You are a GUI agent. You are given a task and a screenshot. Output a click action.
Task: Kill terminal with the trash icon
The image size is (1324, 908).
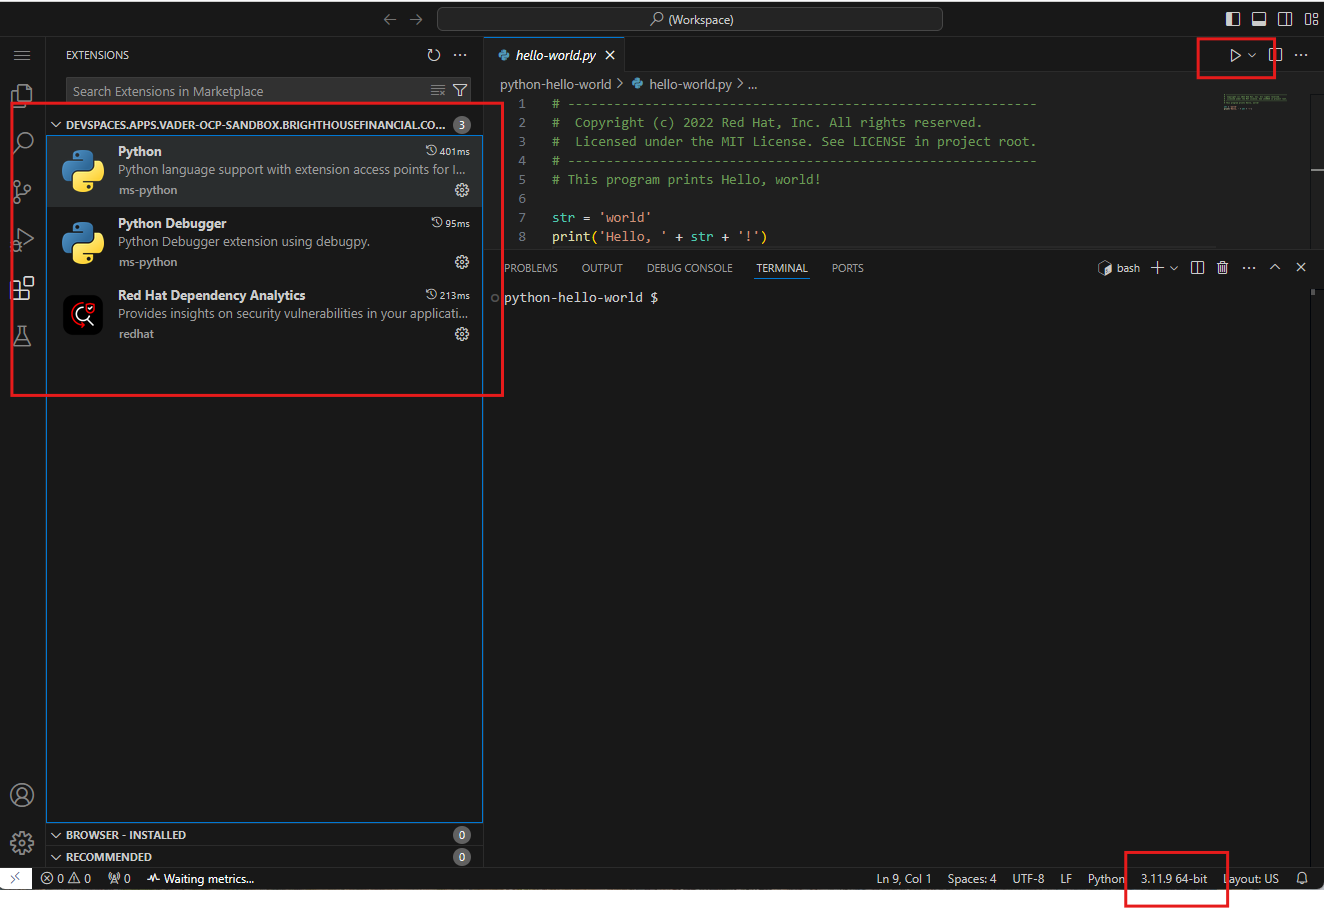1222,268
